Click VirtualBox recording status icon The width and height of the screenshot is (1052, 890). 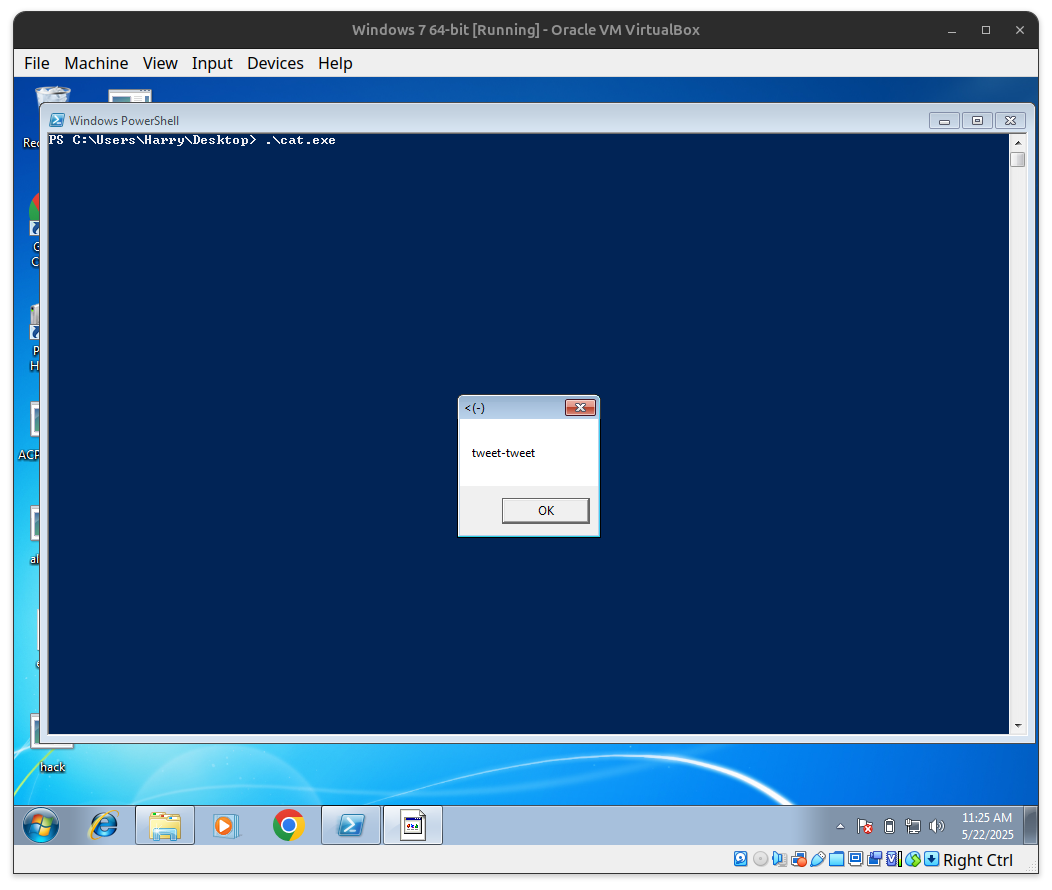(x=875, y=859)
